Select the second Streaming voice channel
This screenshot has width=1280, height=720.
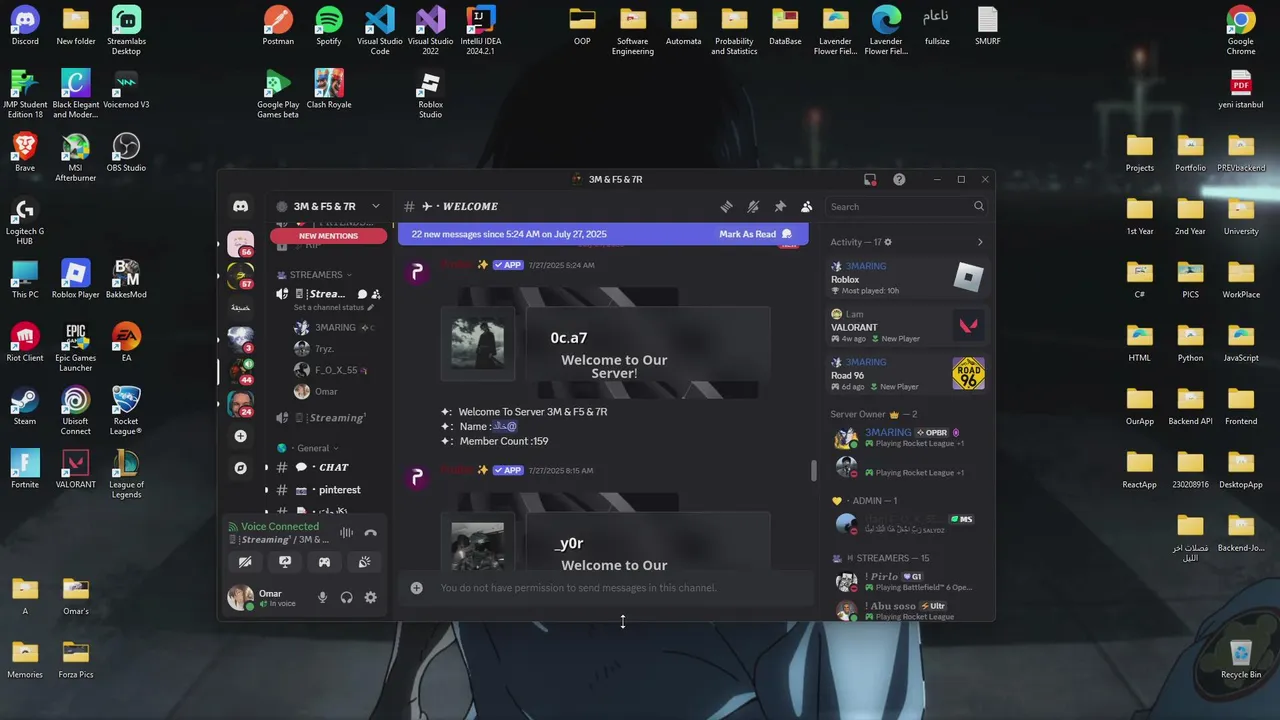[x=328, y=417]
